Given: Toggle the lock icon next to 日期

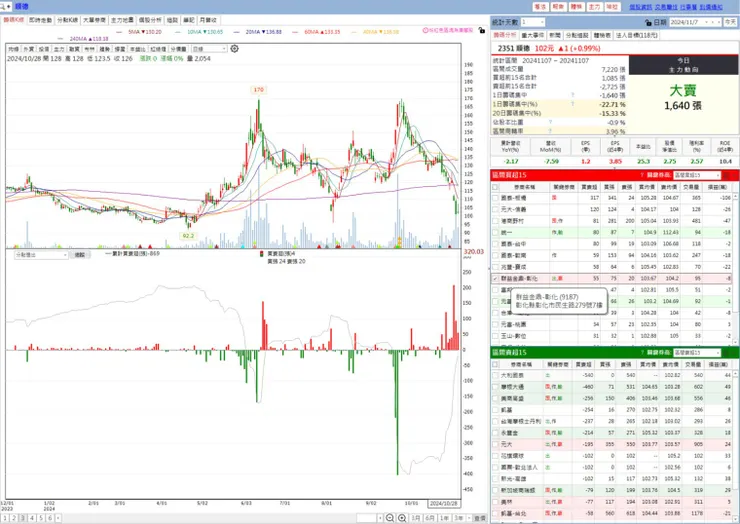Looking at the screenshot, I should [648, 22].
